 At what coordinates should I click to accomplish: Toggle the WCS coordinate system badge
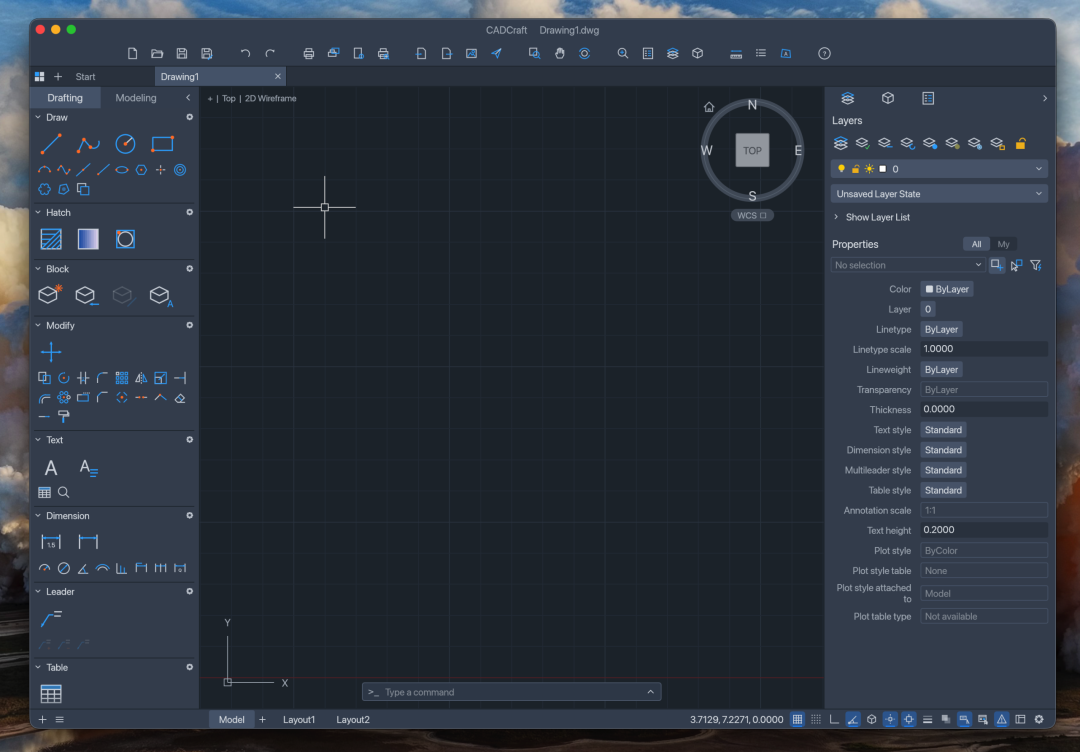click(x=751, y=216)
